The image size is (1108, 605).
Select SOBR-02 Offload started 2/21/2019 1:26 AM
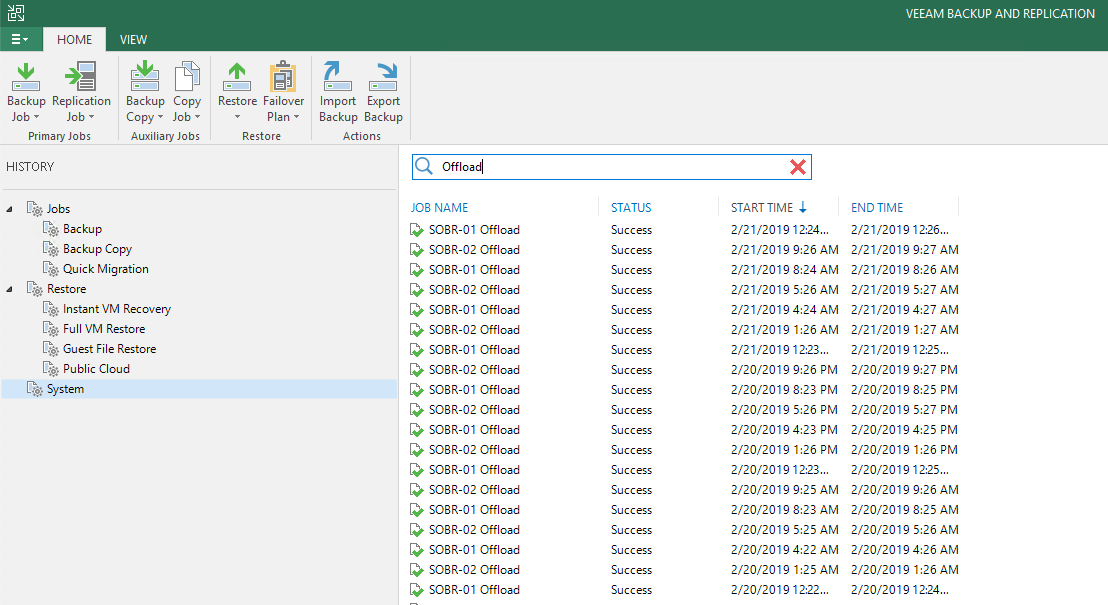(474, 329)
